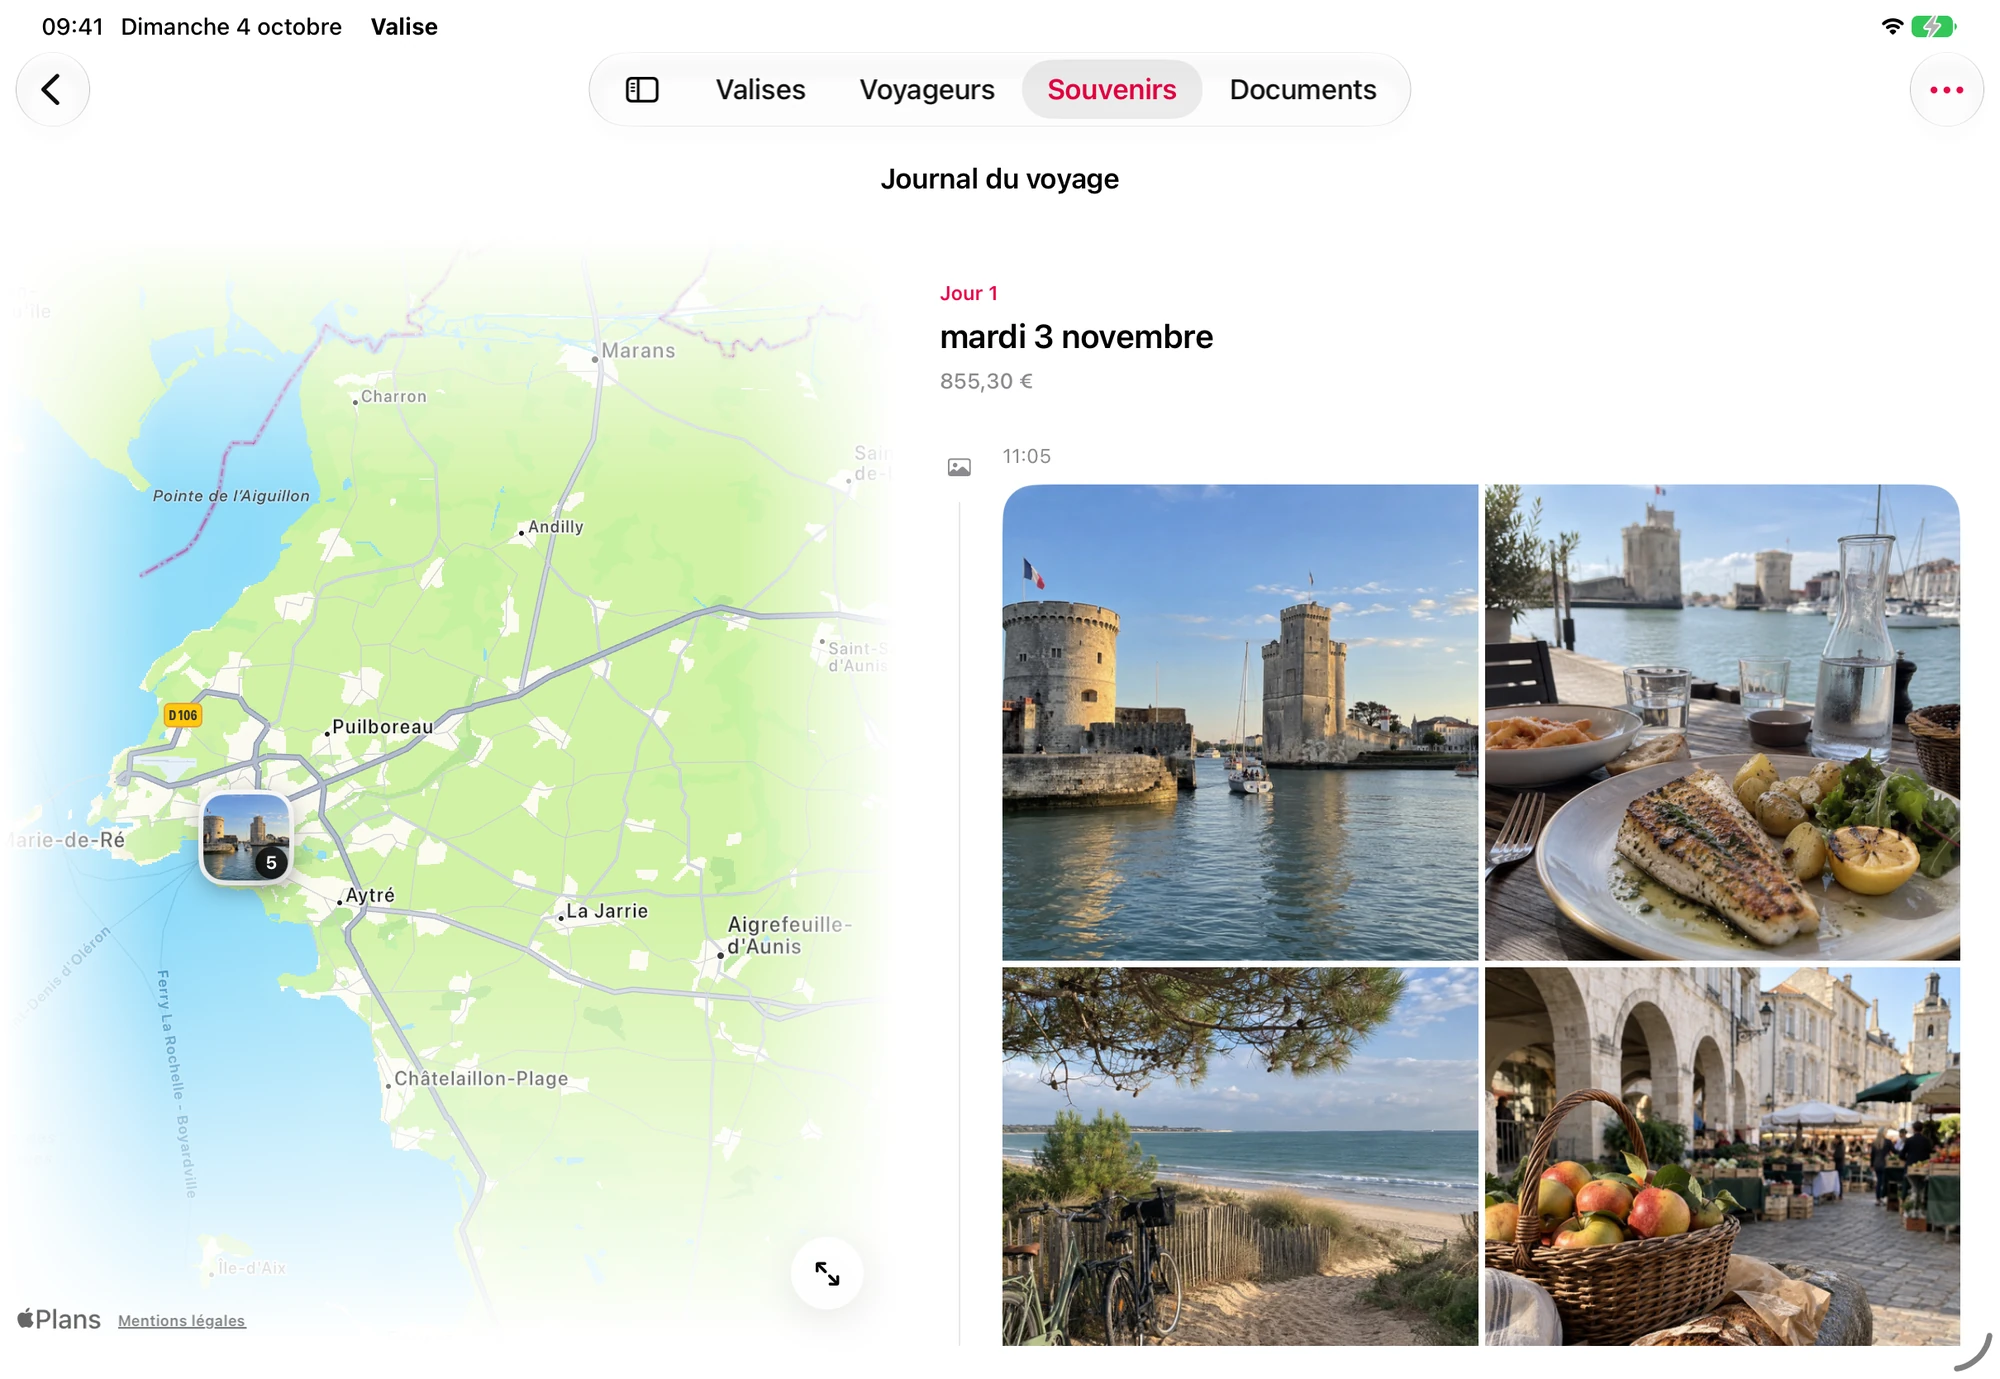Click Charron on the map

[x=393, y=397]
